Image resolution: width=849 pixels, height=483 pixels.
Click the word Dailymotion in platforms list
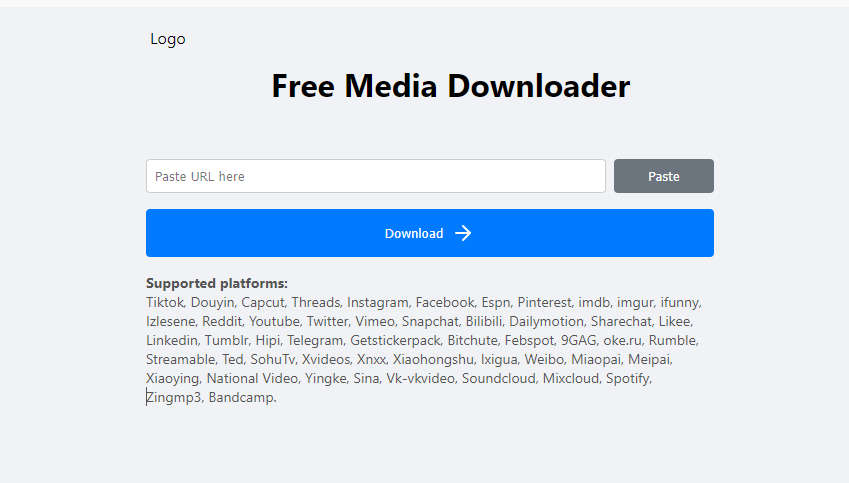(x=546, y=321)
